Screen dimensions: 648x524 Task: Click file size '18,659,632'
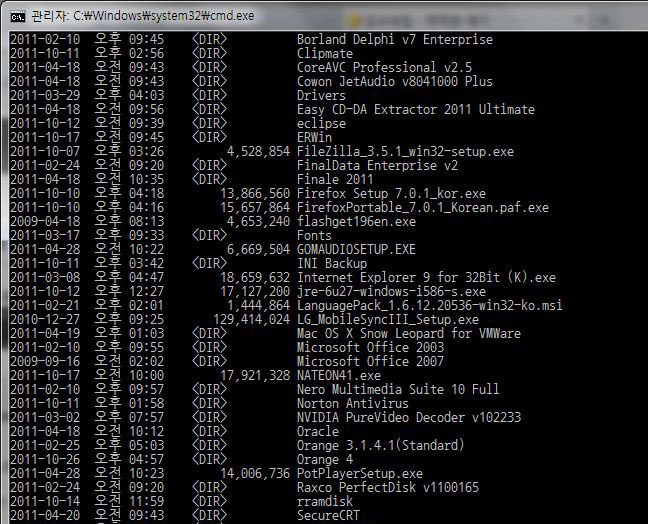pyautogui.click(x=255, y=278)
